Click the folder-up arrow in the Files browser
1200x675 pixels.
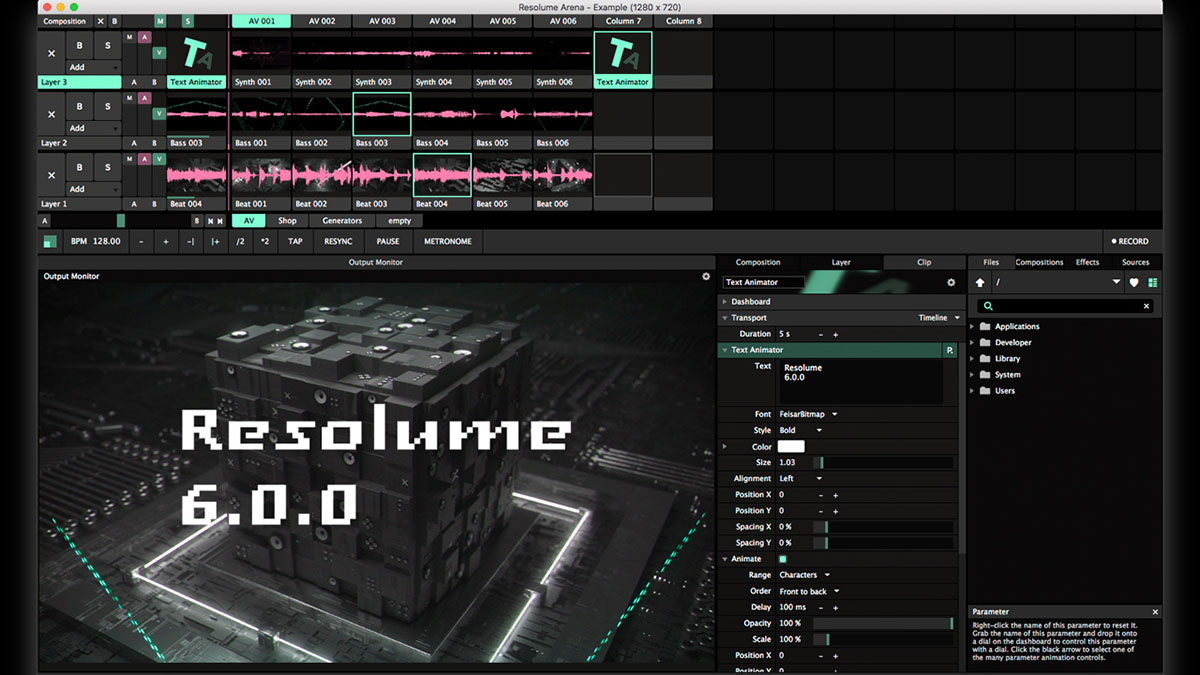(980, 282)
